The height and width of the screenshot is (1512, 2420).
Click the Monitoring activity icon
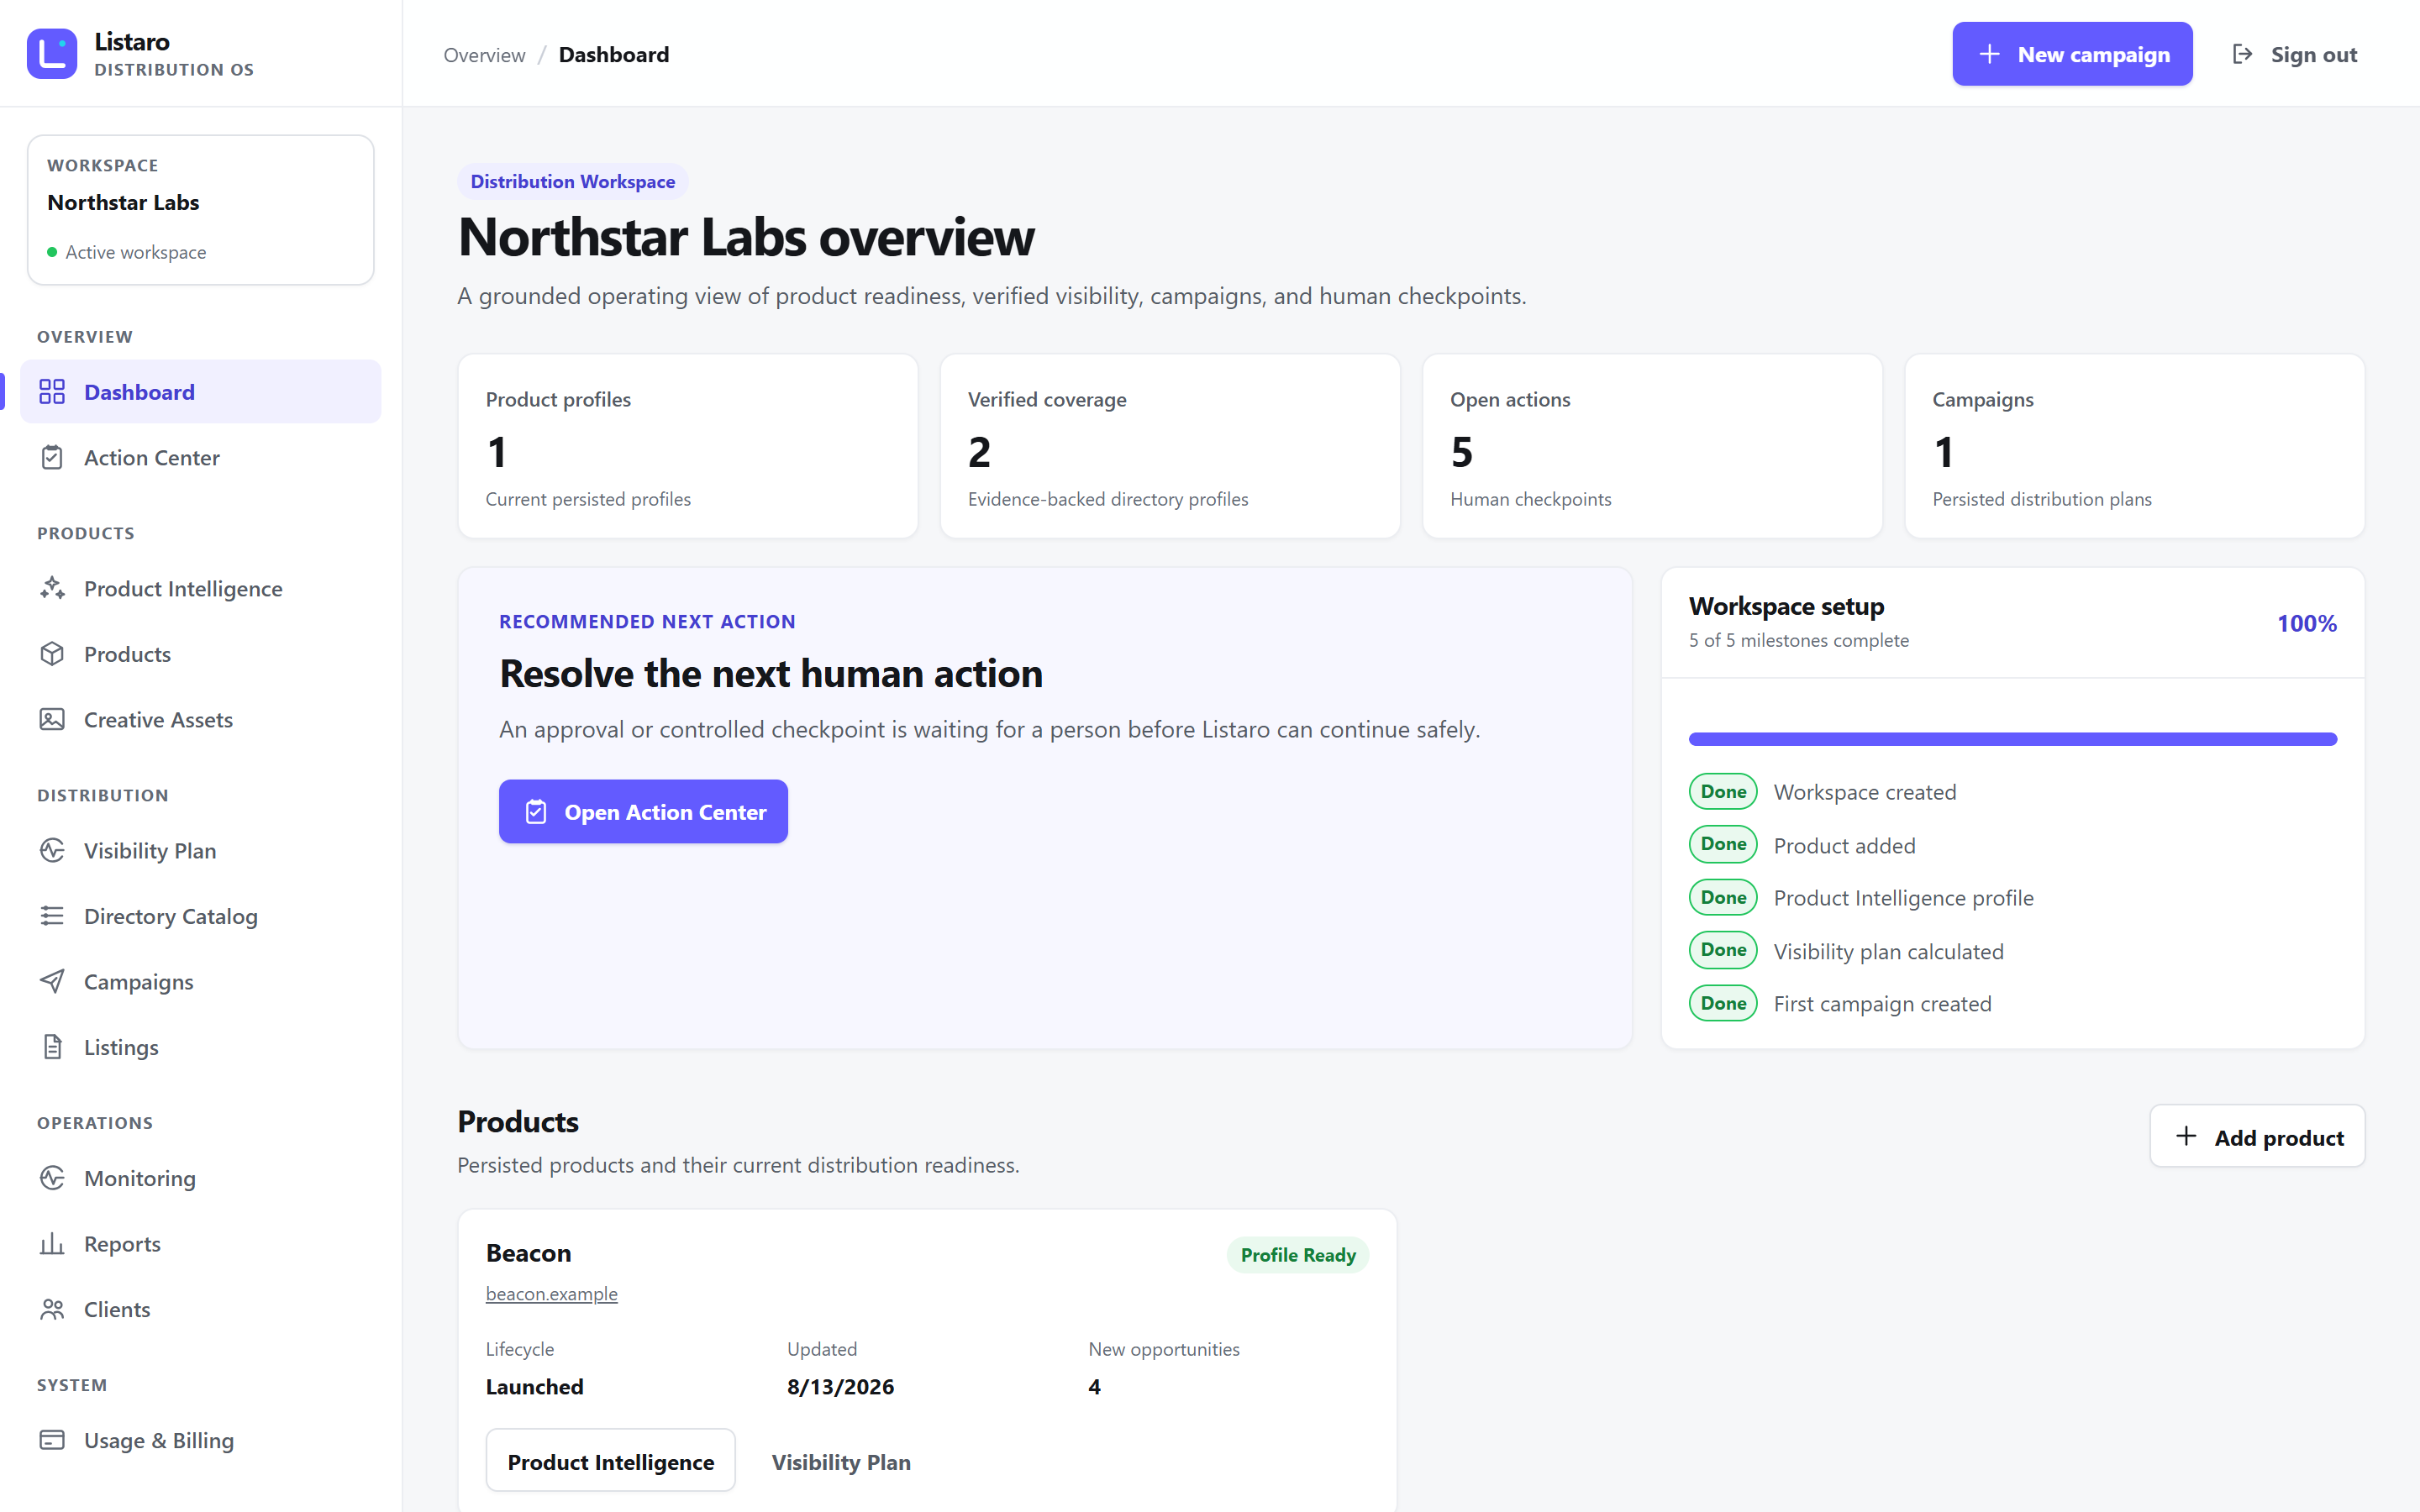pos(52,1178)
